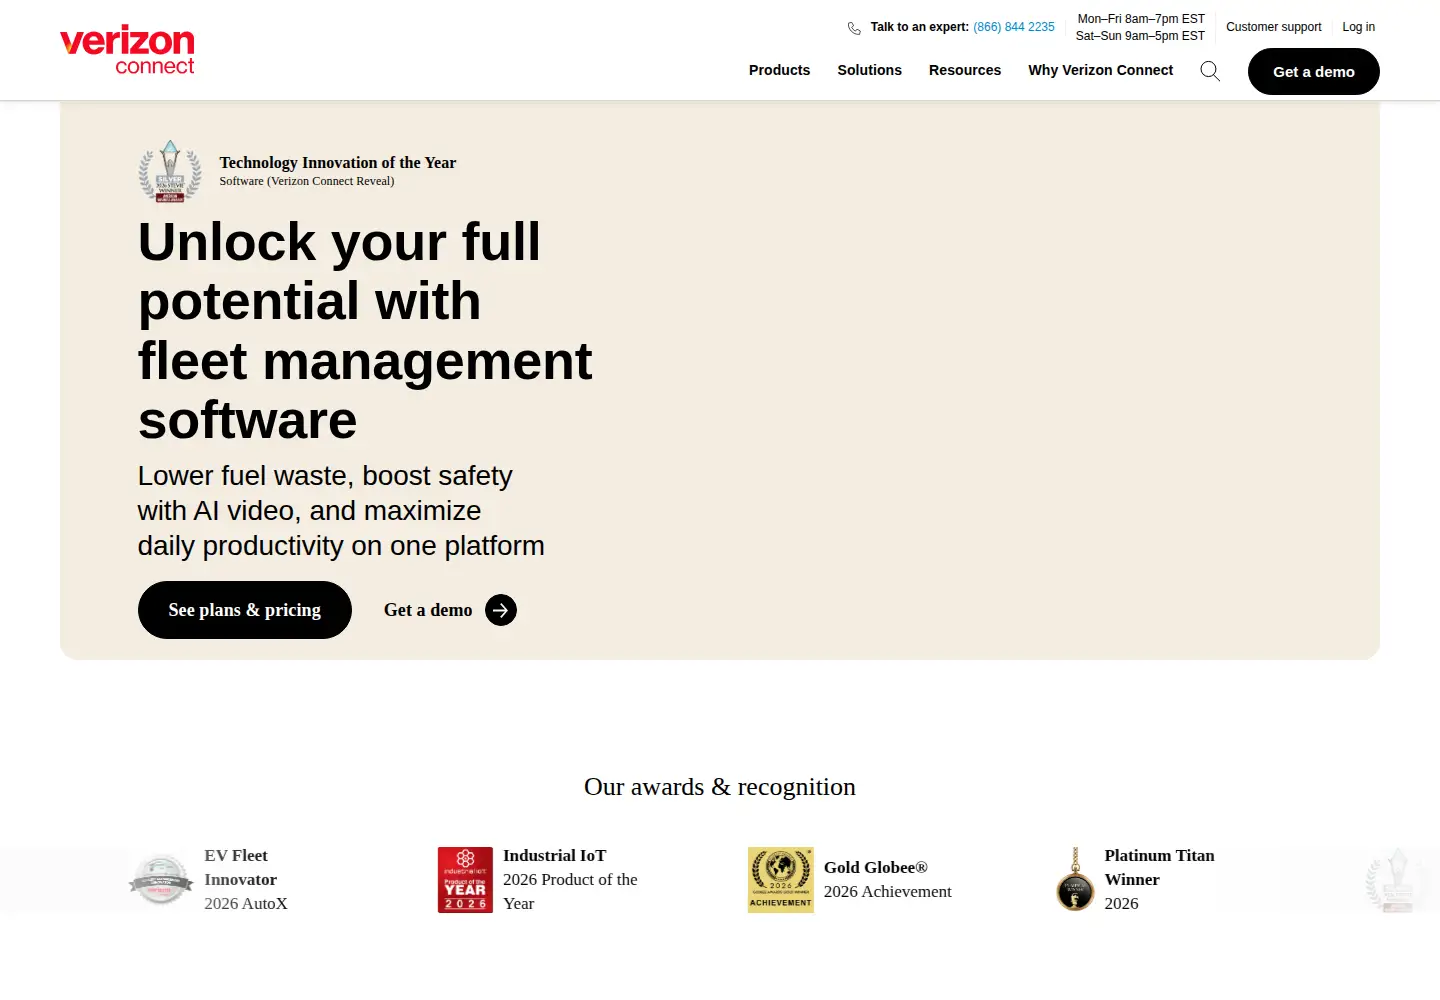1440x1000 pixels.
Task: Click the EV Fleet Innovator badge icon
Action: 161,880
